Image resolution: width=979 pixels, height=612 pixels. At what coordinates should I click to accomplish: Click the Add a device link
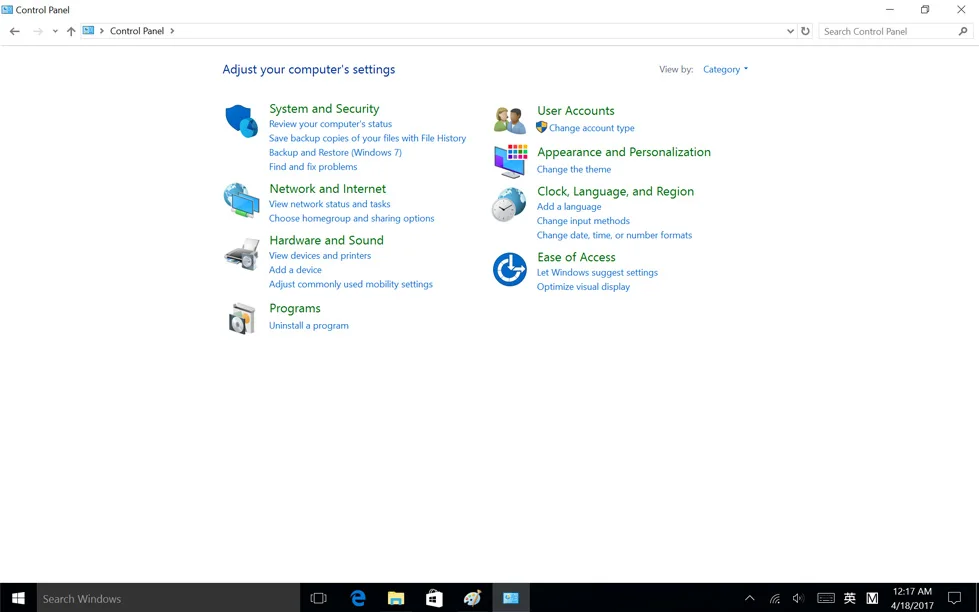click(x=295, y=270)
